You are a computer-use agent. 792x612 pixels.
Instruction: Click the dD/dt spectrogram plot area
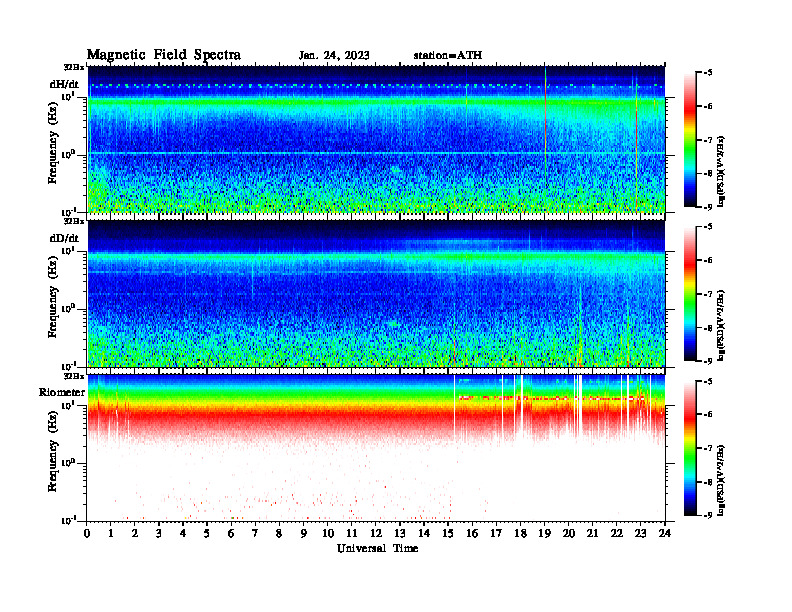pyautogui.click(x=376, y=293)
